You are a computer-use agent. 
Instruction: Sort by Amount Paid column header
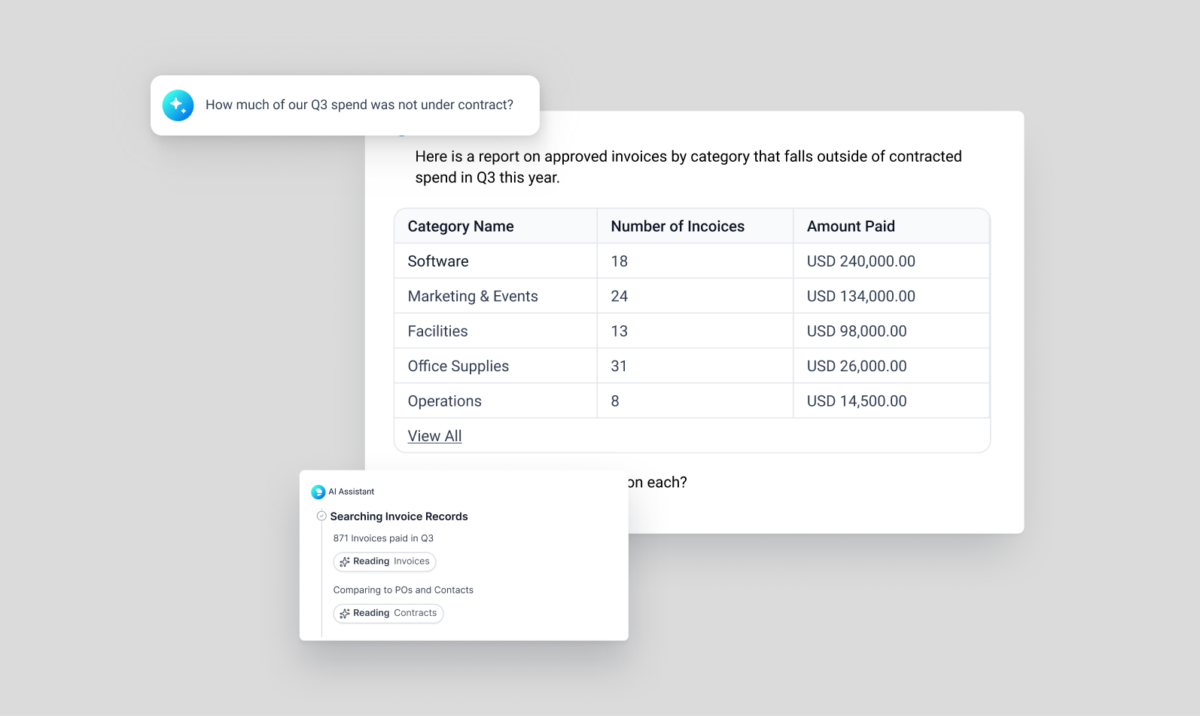point(850,227)
